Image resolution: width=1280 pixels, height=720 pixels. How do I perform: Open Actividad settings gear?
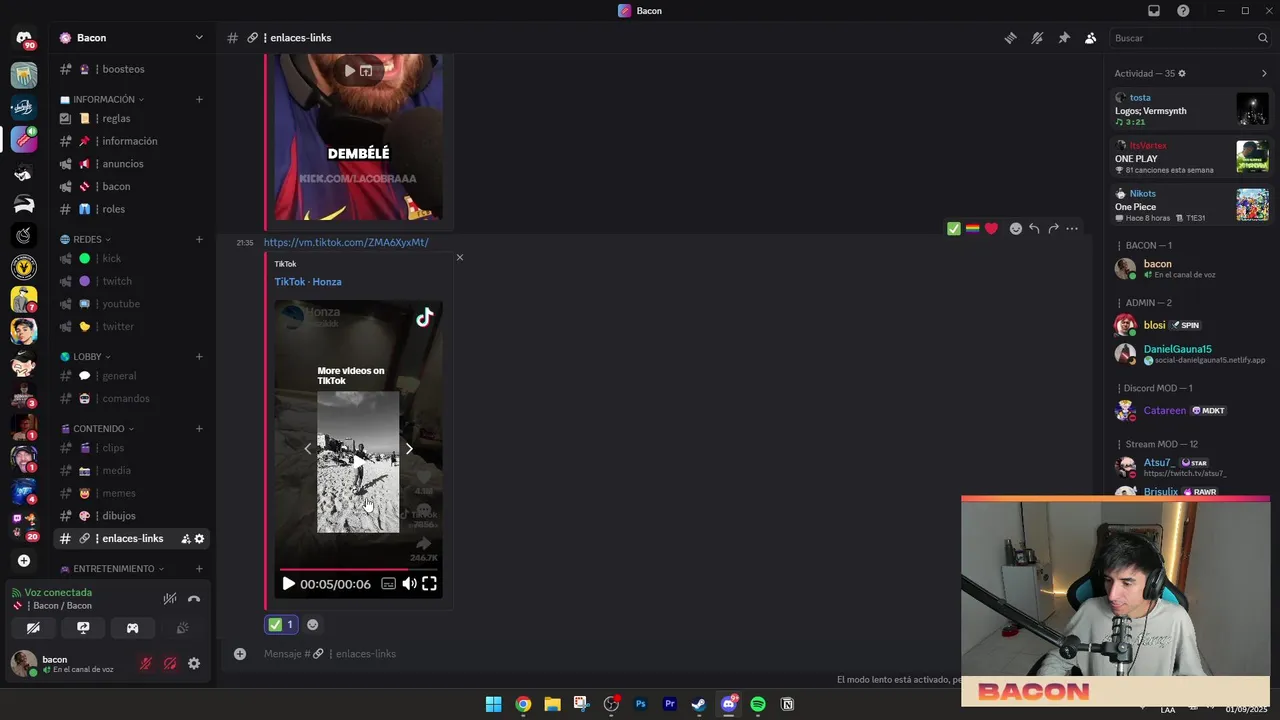pos(1182,74)
